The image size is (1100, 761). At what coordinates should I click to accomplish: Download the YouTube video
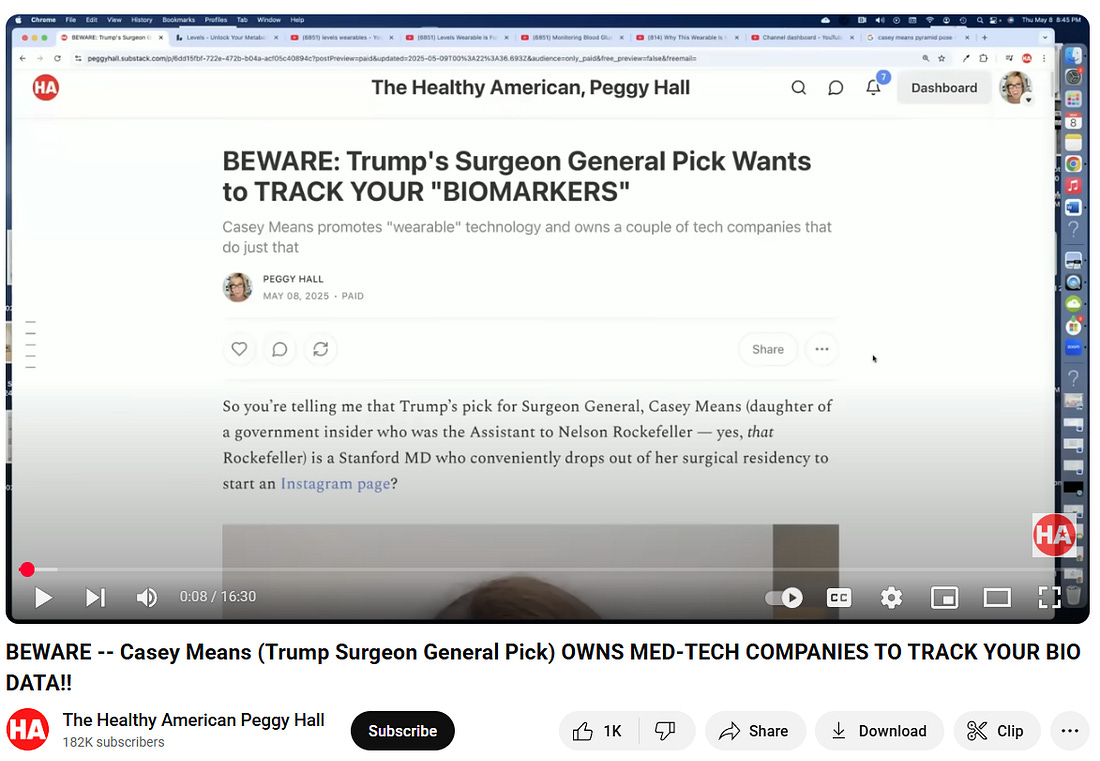(x=879, y=732)
